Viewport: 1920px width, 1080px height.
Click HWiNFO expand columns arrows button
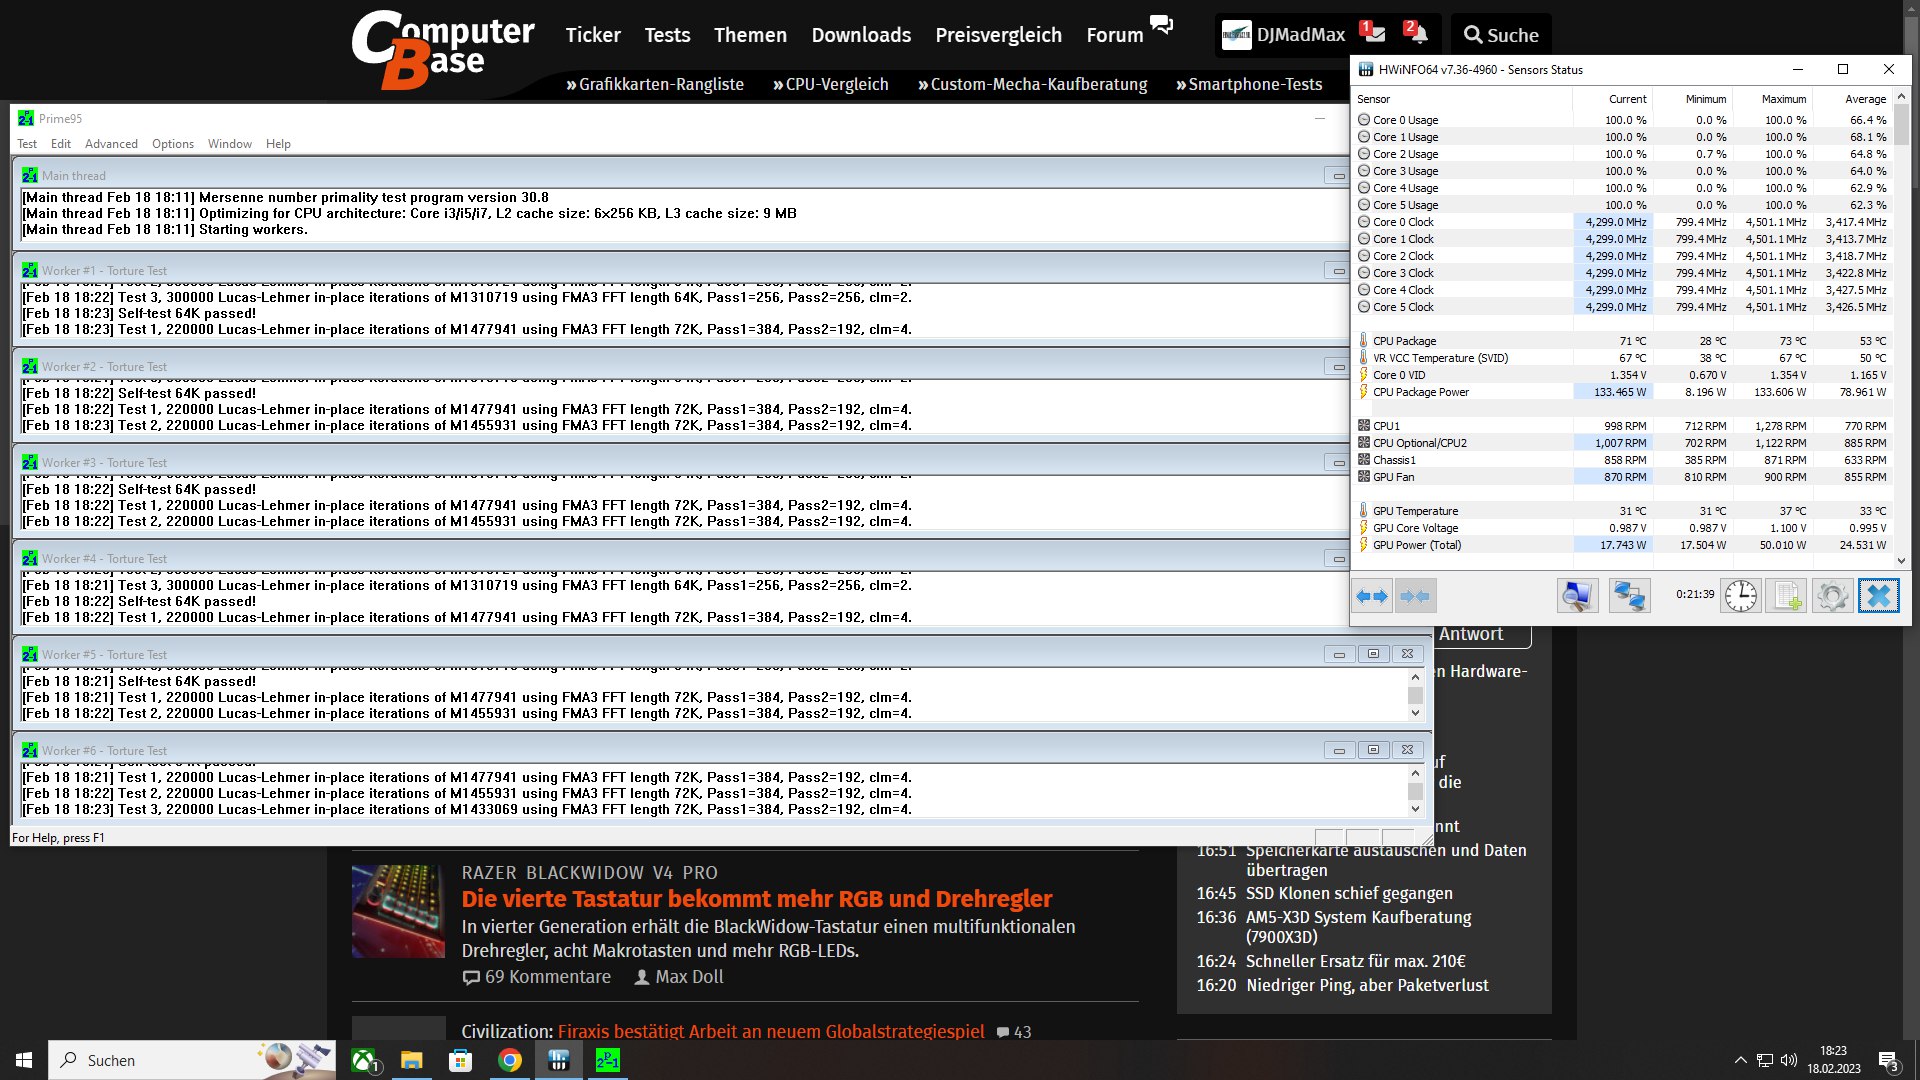tap(1371, 597)
